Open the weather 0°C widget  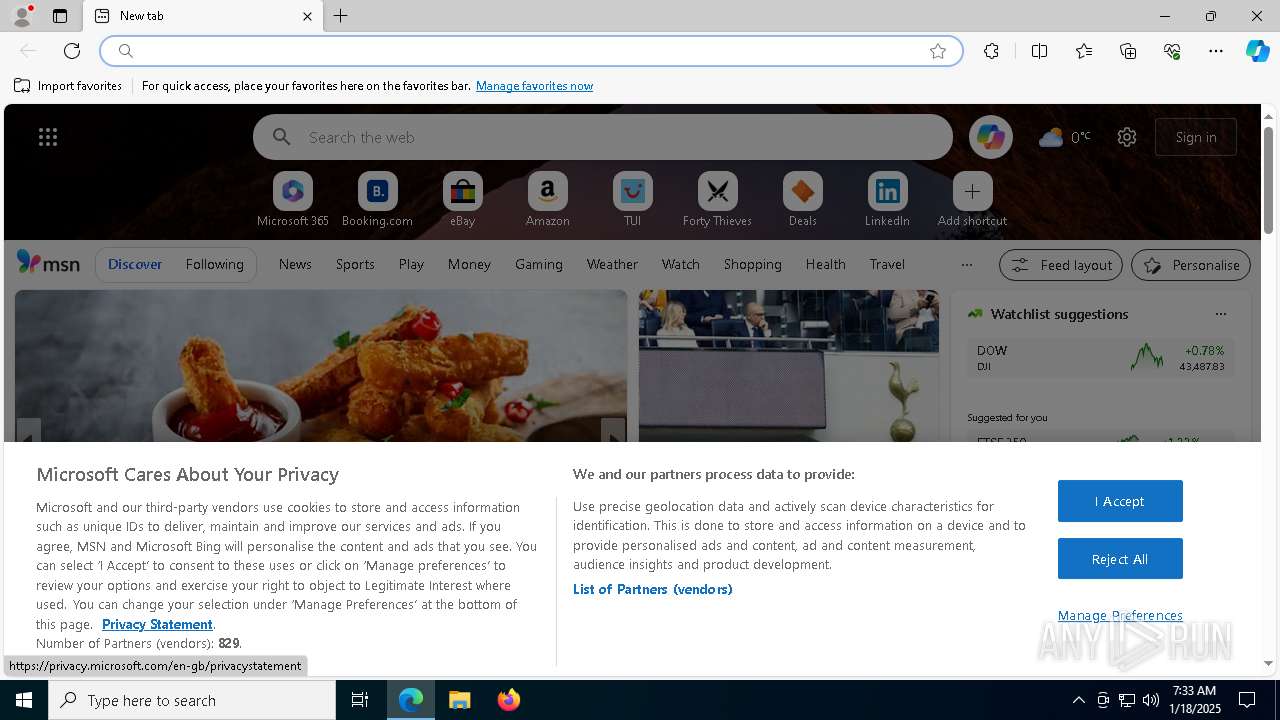pos(1064,137)
